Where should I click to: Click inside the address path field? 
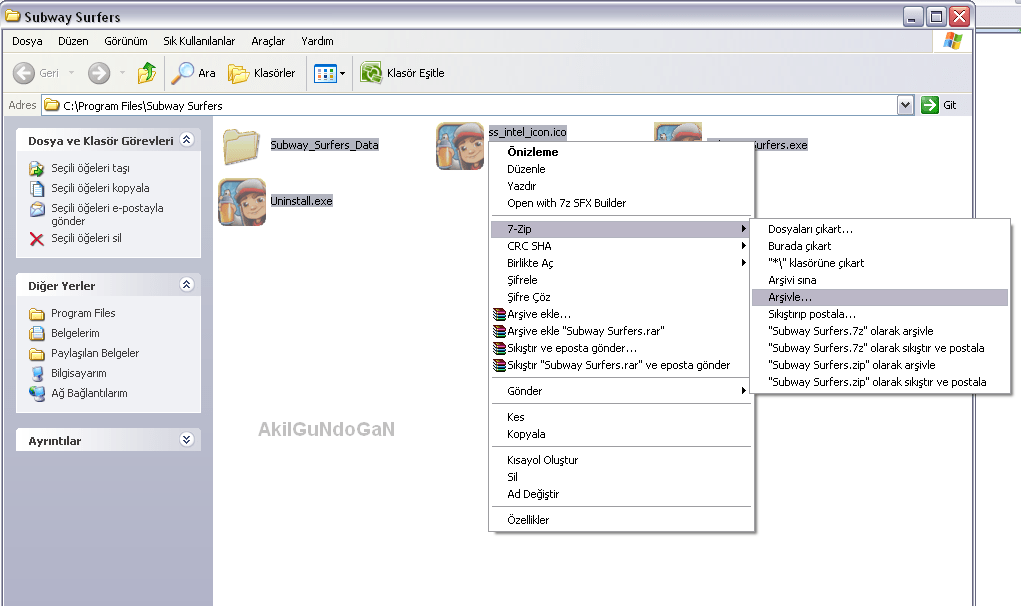click(x=480, y=105)
